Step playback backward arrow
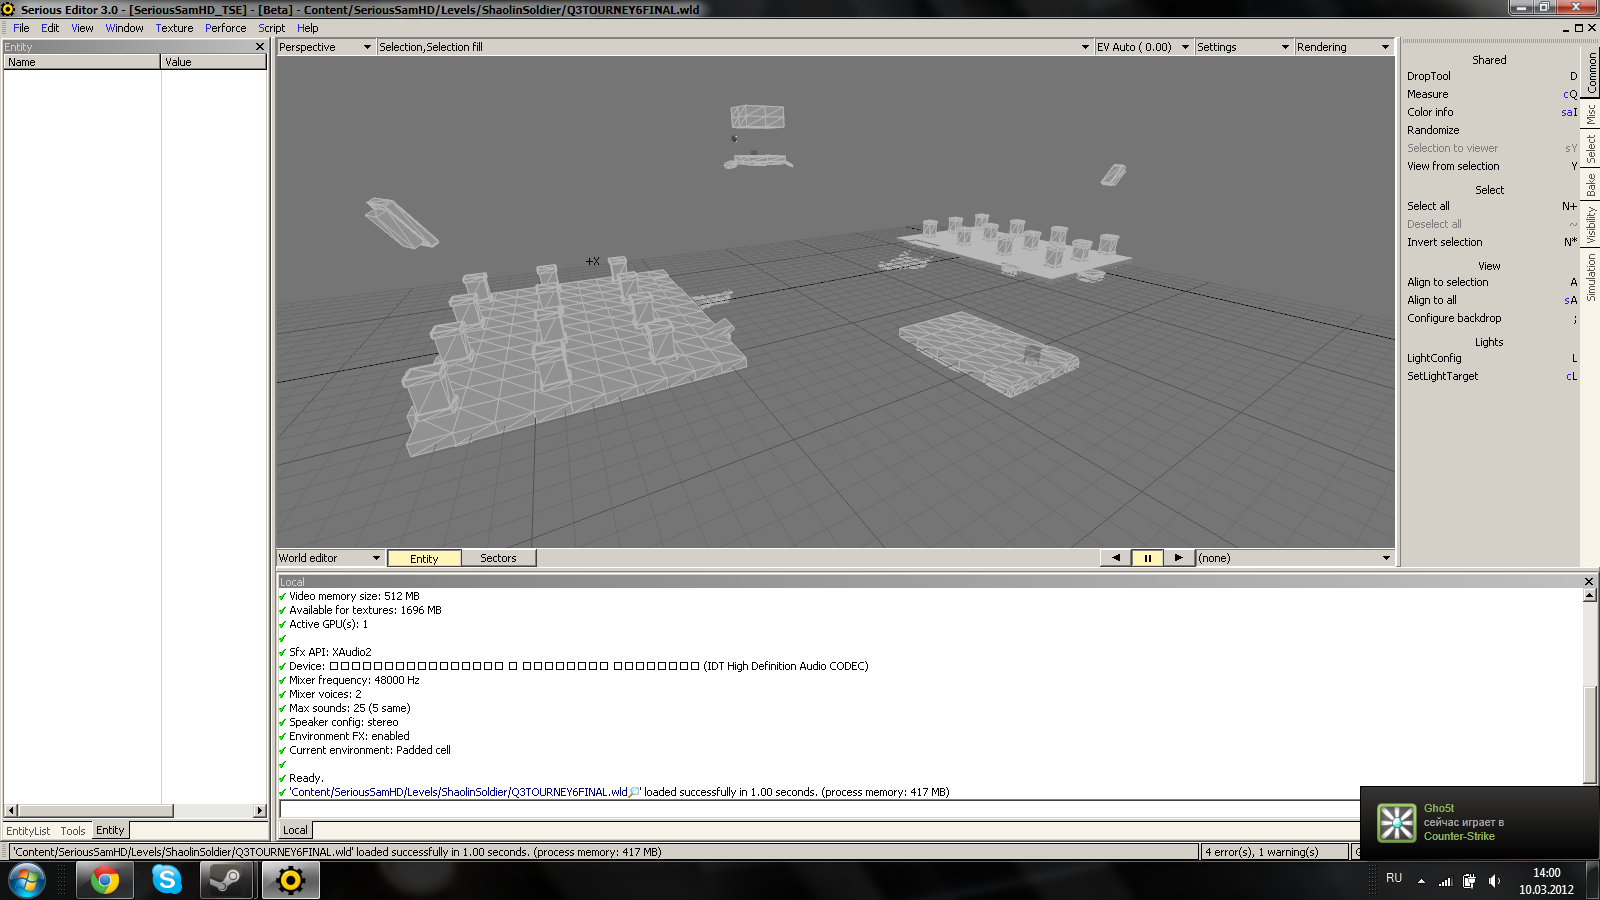The width and height of the screenshot is (1600, 900). (x=1115, y=558)
